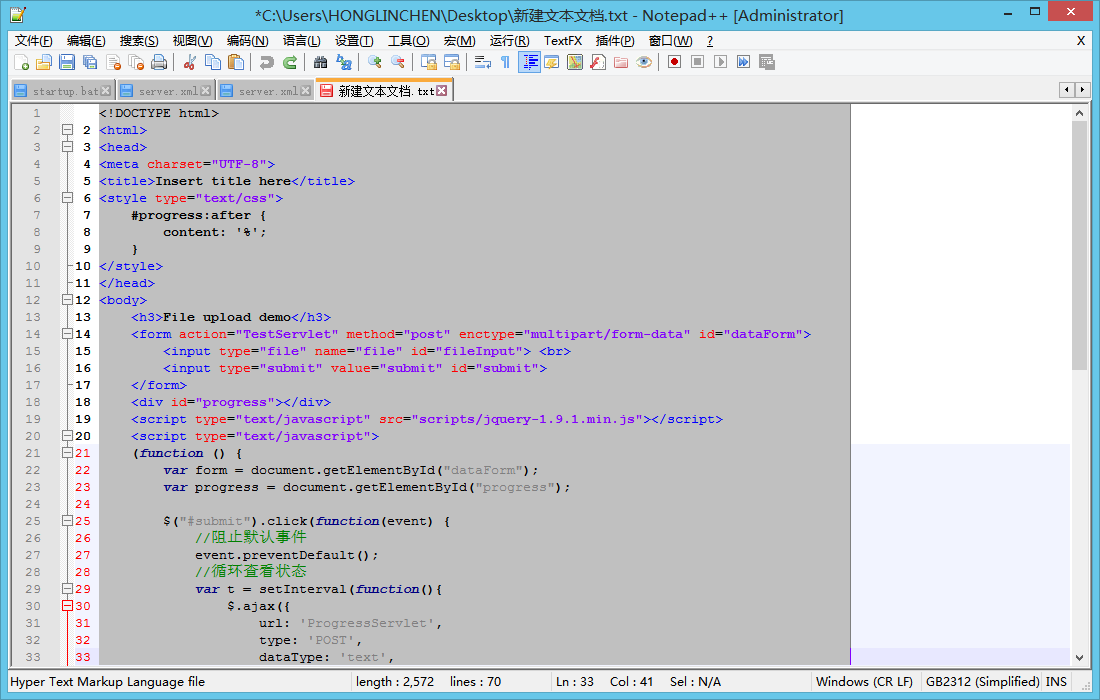Open the Document Map icon

(x=575, y=62)
